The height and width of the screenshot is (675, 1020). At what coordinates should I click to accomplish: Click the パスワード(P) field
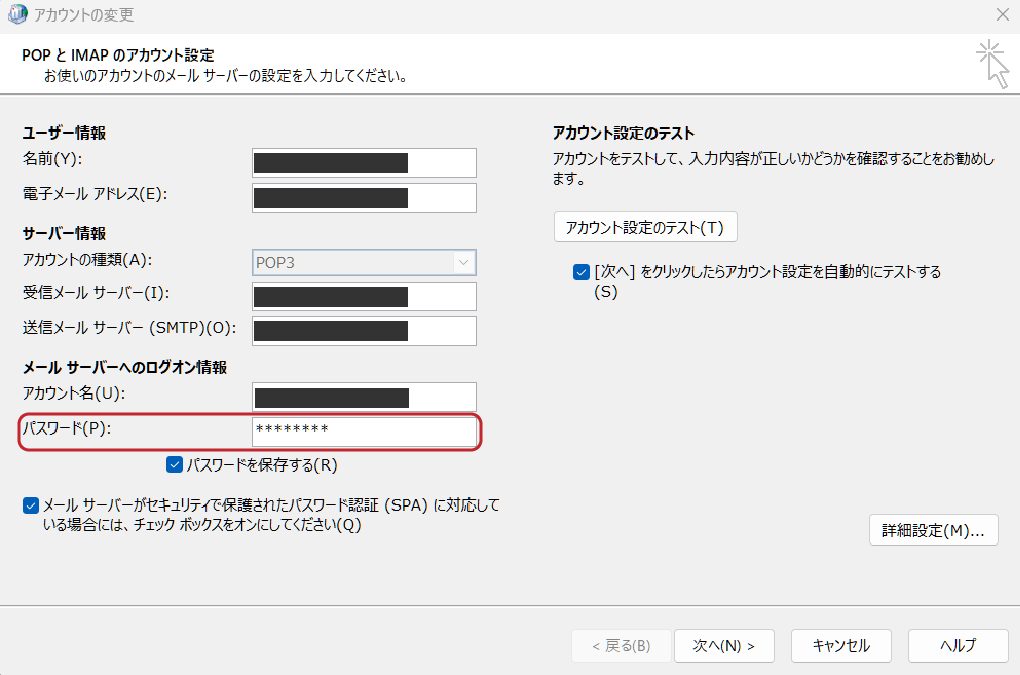point(364,431)
